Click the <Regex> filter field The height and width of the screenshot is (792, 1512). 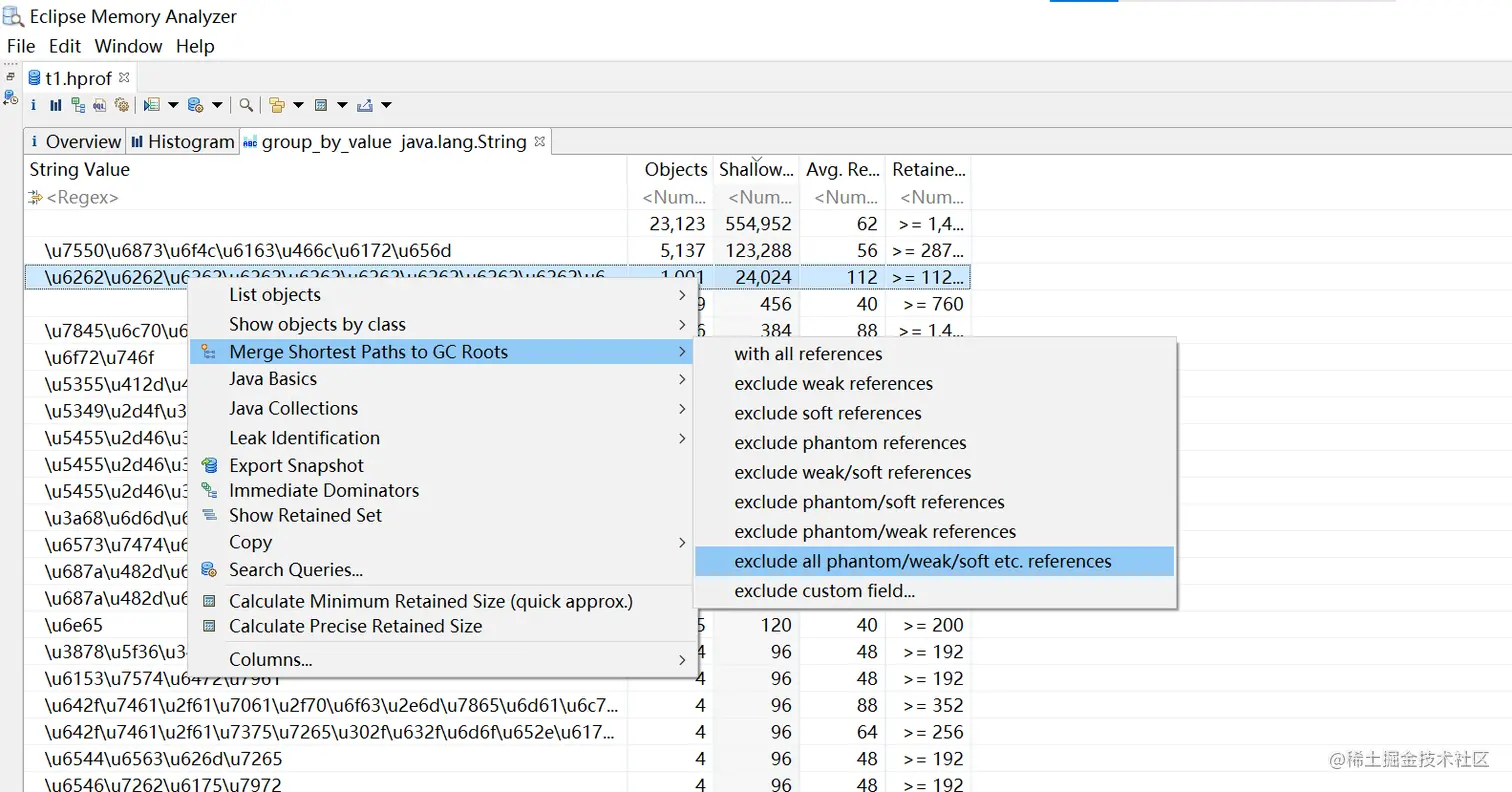pyautogui.click(x=326, y=198)
